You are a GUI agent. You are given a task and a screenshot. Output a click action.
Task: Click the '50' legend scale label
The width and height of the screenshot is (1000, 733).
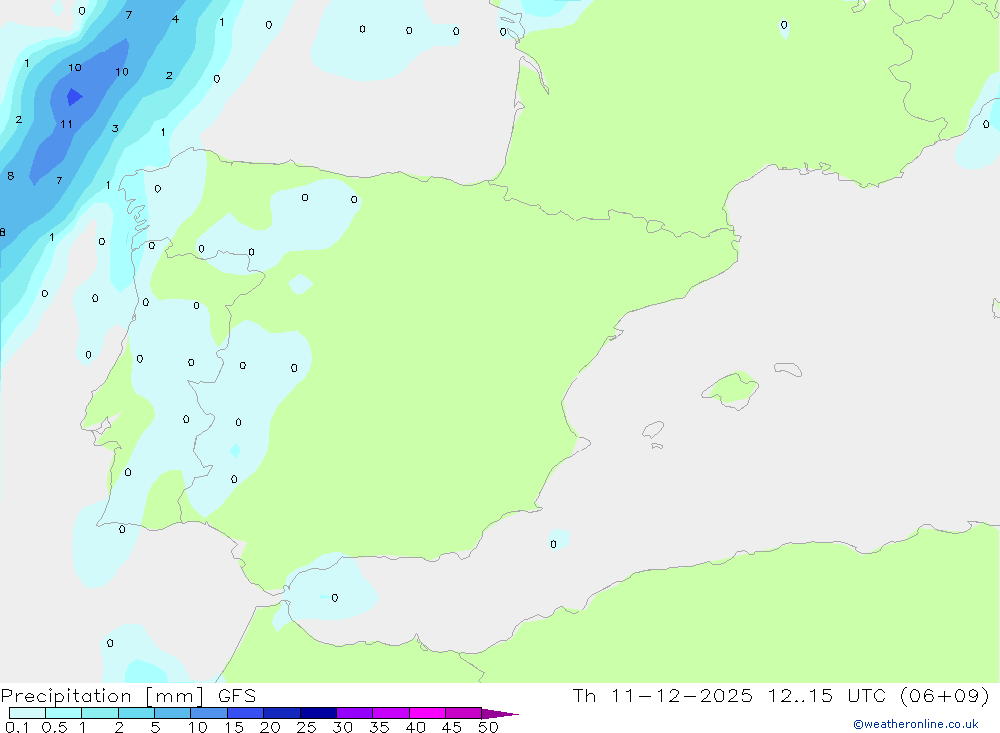click(x=489, y=727)
